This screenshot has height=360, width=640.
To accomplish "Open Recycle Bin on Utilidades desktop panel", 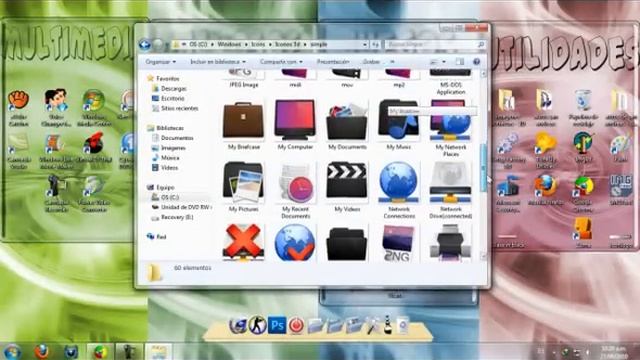I will pyautogui.click(x=583, y=107).
